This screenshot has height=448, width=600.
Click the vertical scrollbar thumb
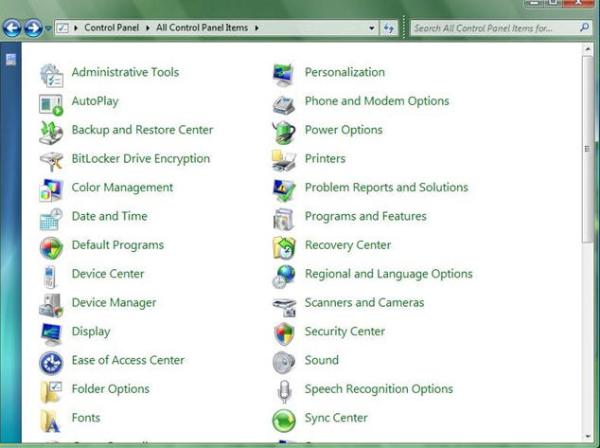click(587, 149)
